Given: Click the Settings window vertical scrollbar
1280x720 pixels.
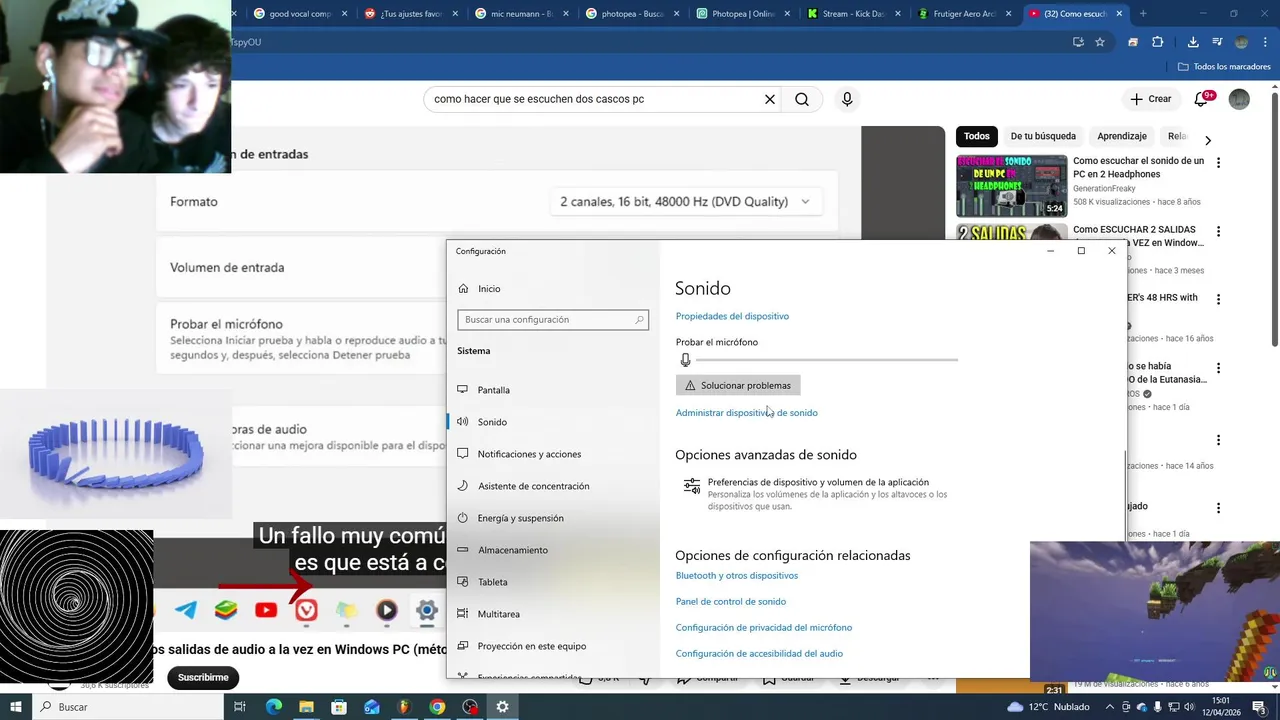Looking at the screenshot, I should coord(1125,494).
